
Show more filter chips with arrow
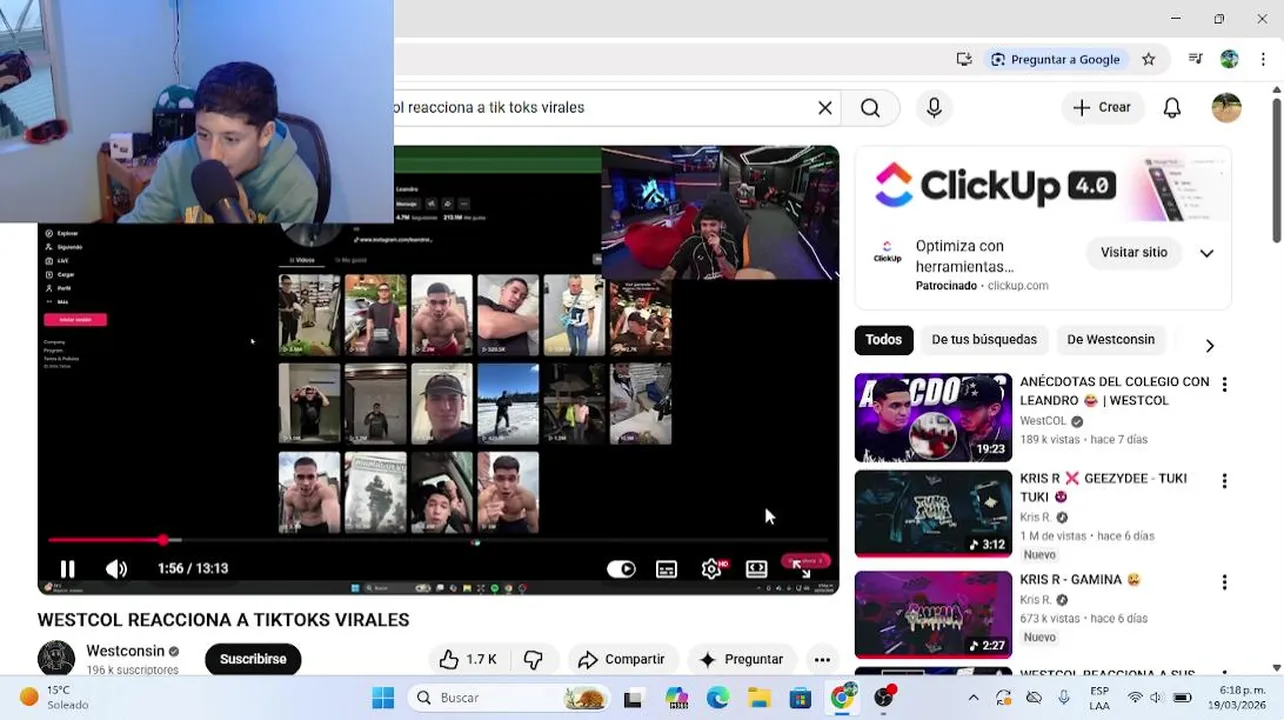(1210, 345)
